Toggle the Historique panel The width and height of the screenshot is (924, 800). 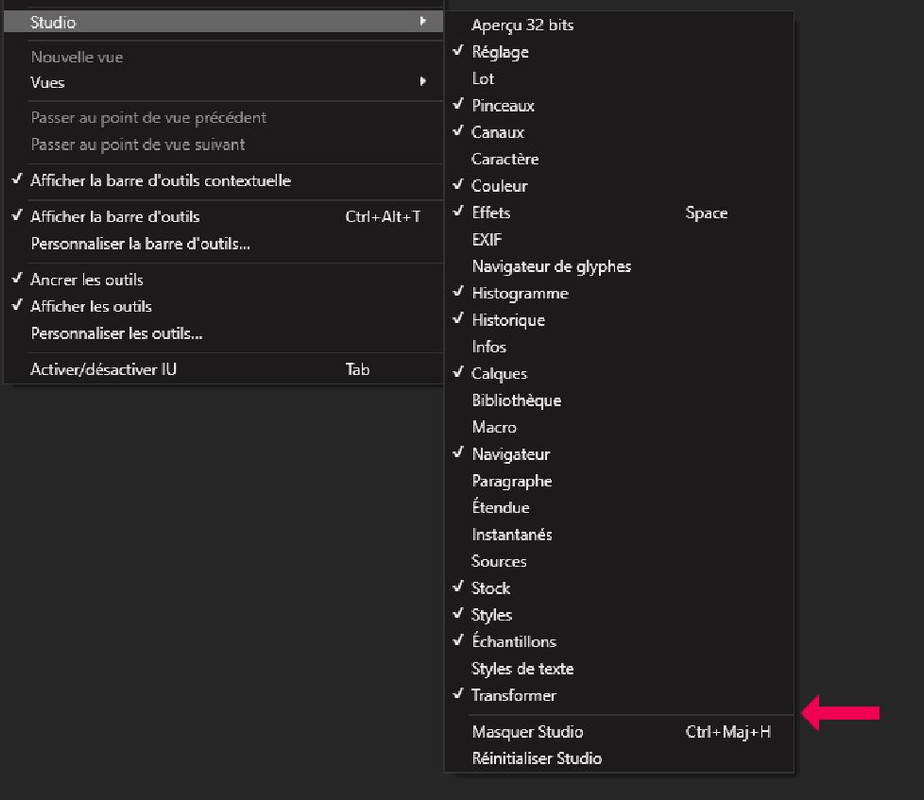point(619,320)
